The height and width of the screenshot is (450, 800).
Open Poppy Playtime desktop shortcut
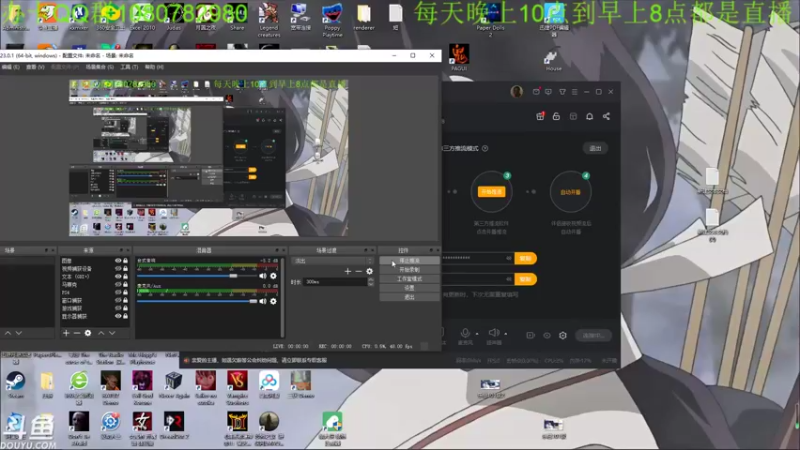pyautogui.click(x=332, y=19)
